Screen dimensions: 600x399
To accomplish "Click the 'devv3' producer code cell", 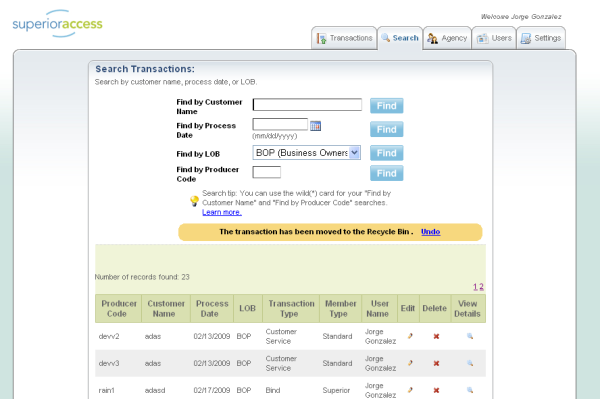I will (109, 363).
